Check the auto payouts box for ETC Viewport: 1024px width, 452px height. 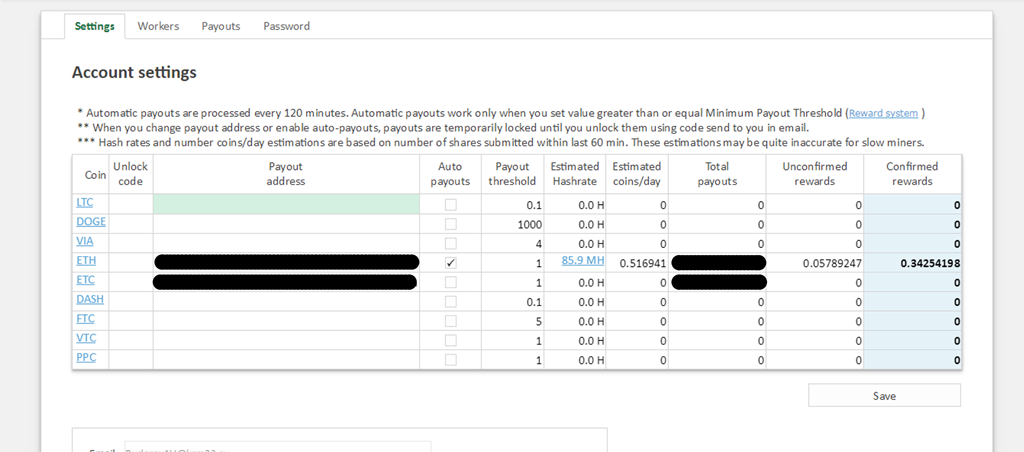pos(450,281)
